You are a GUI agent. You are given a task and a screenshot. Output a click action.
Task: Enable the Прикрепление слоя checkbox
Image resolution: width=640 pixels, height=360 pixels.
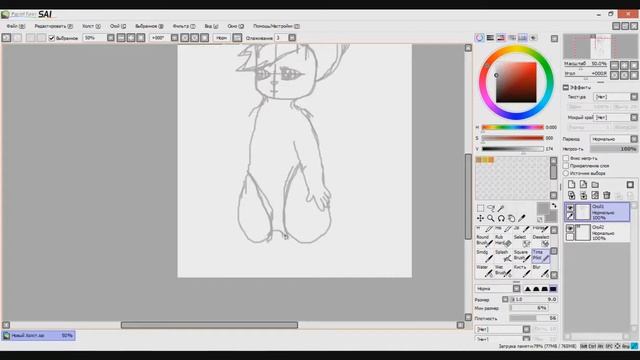pos(566,166)
